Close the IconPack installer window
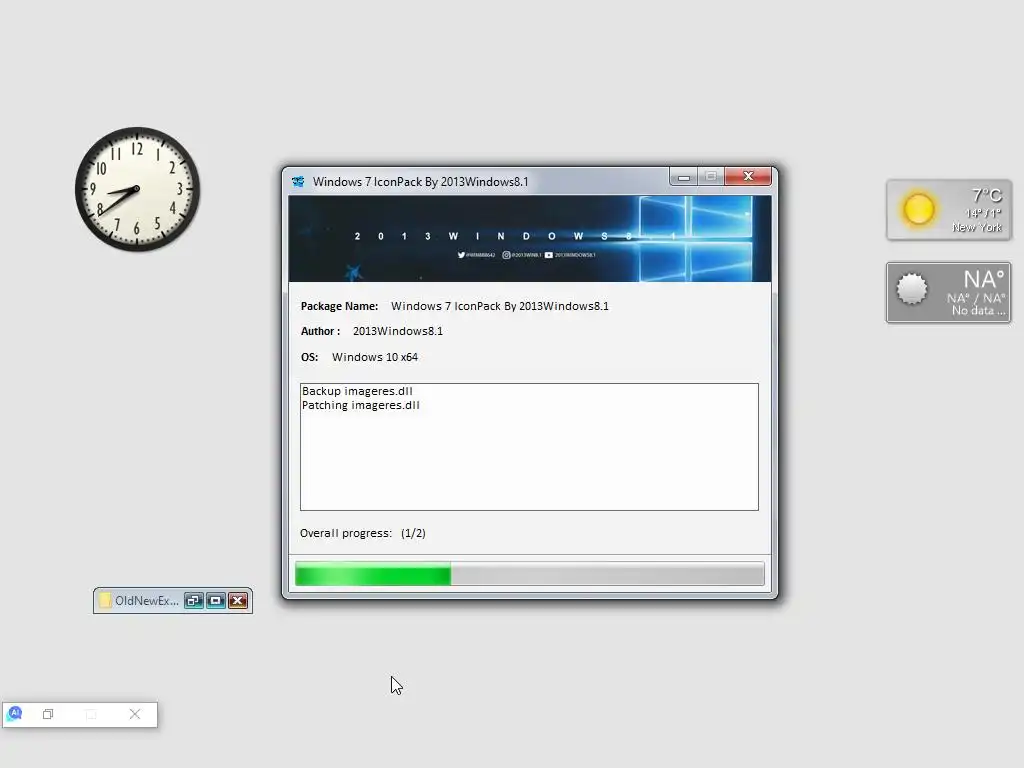Viewport: 1024px width, 768px height. pyautogui.click(x=748, y=176)
